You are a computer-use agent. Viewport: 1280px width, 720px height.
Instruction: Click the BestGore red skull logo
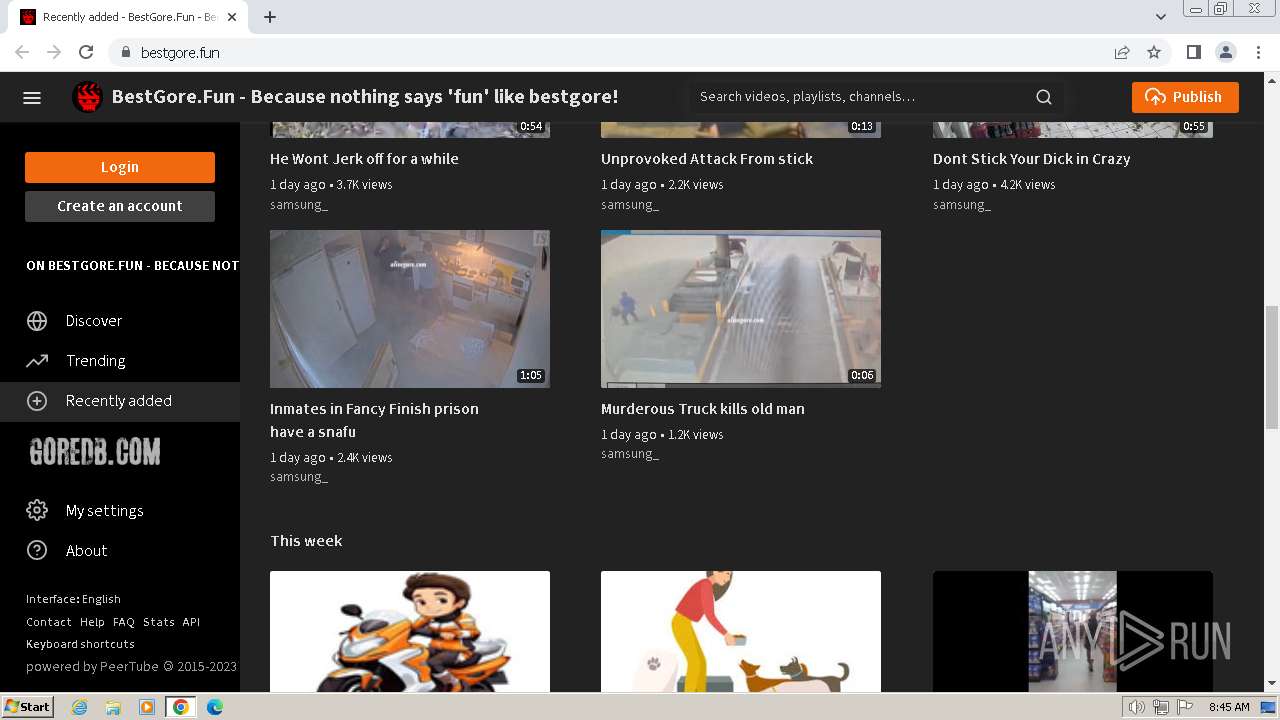88,97
